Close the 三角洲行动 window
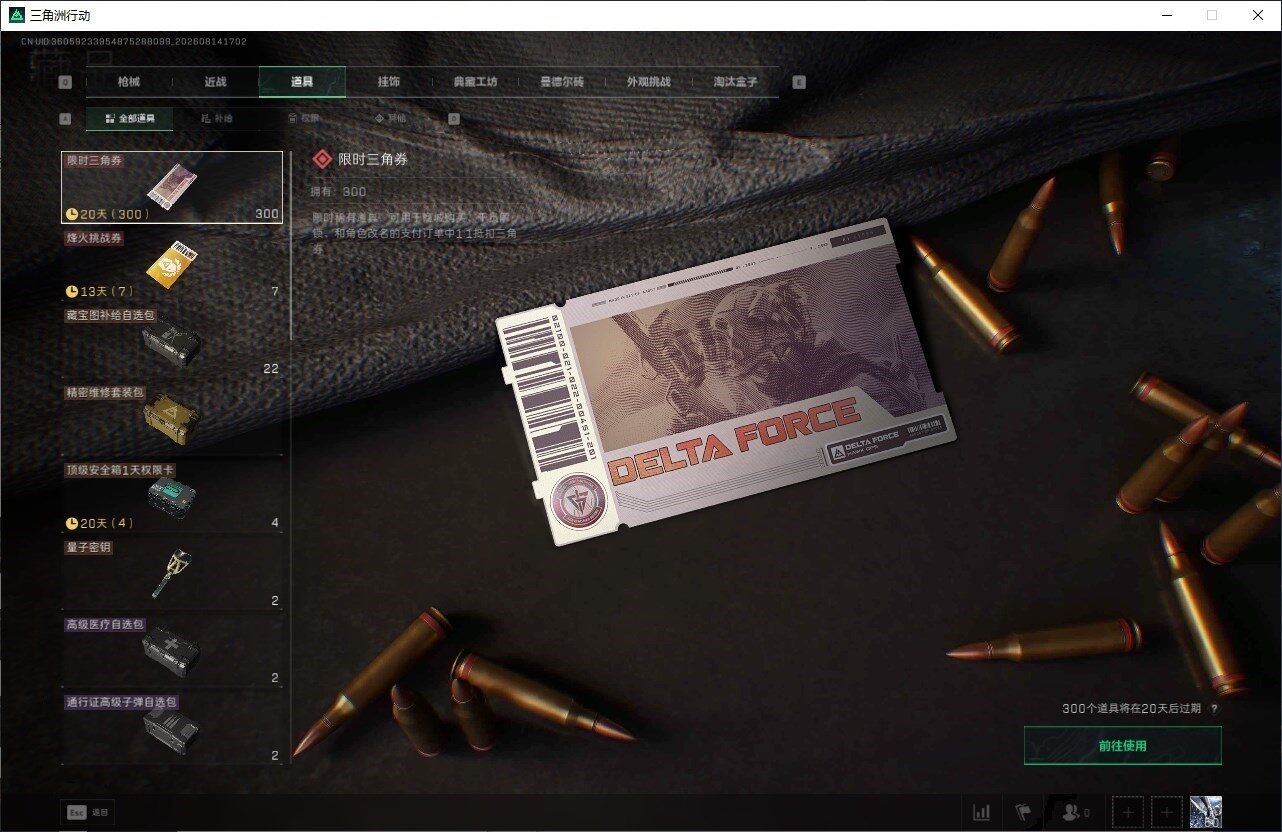Image resolution: width=1282 pixels, height=832 pixels. [x=1258, y=15]
